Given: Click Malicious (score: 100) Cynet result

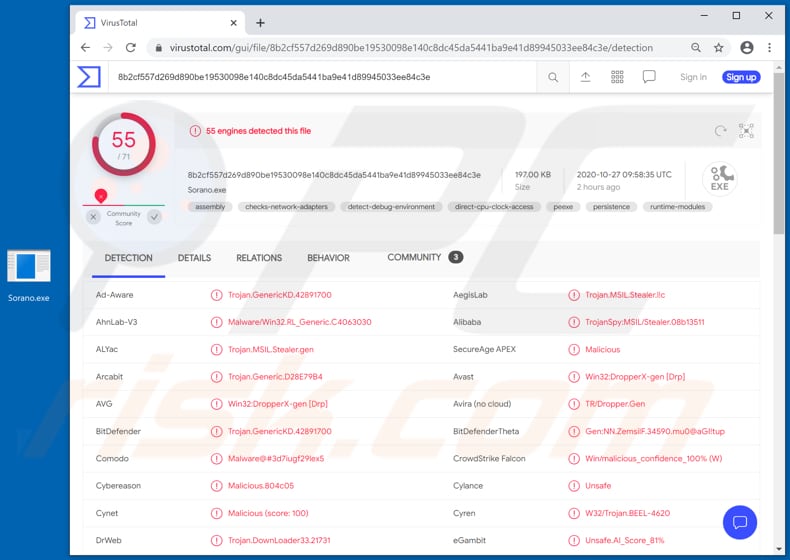Looking at the screenshot, I should pyautogui.click(x=268, y=513).
